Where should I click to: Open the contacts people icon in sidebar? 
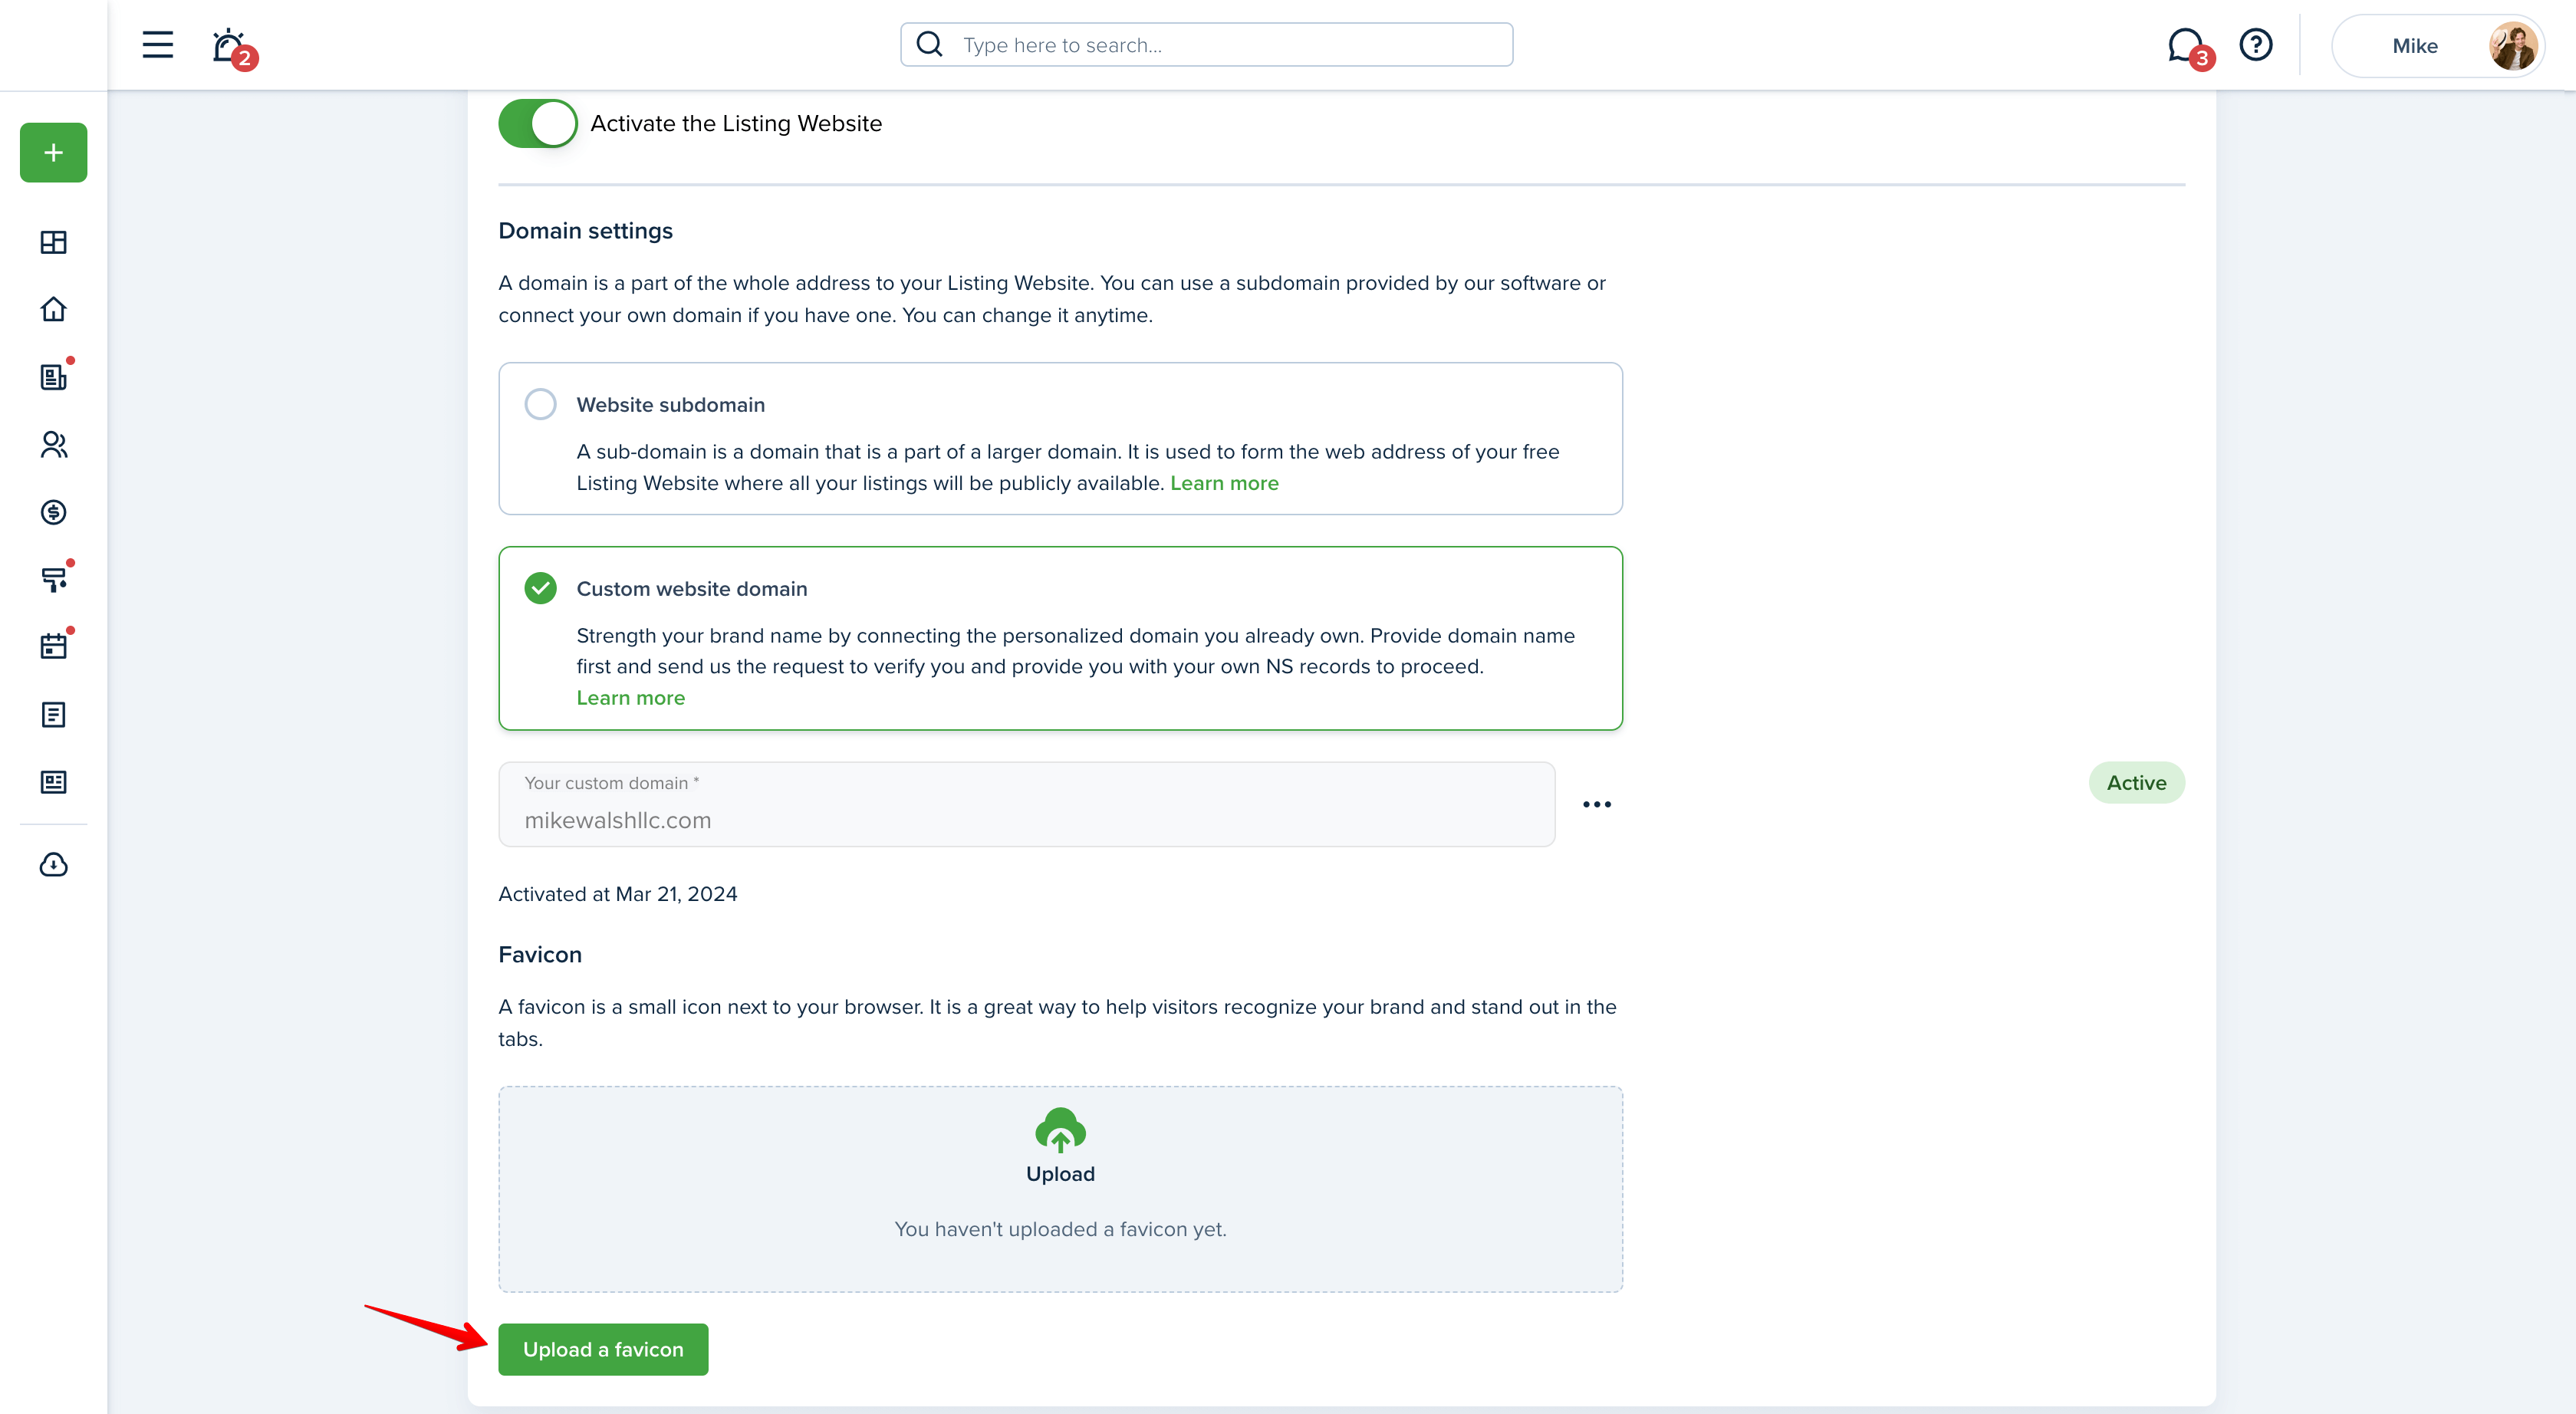tap(54, 444)
